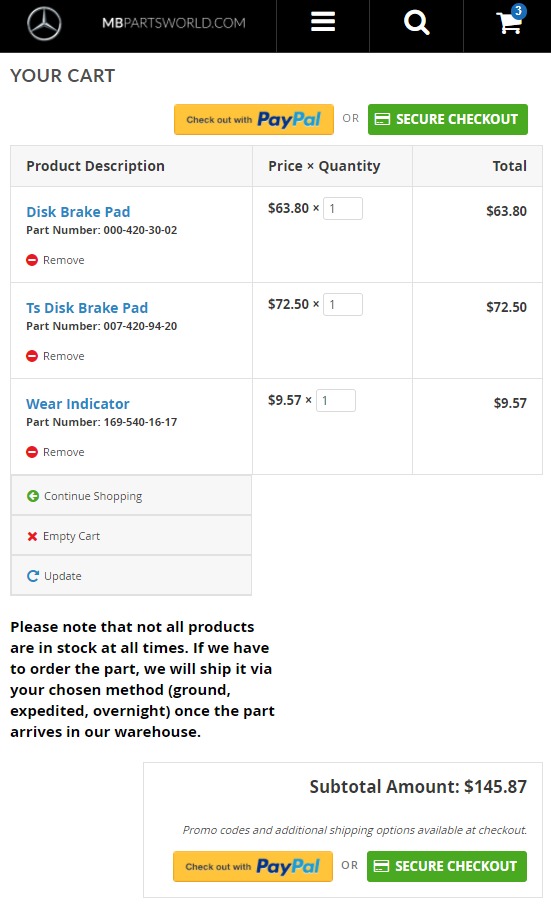This screenshot has width=551, height=908.
Task: Open the shopping cart icon with badge
Action: (x=510, y=20)
